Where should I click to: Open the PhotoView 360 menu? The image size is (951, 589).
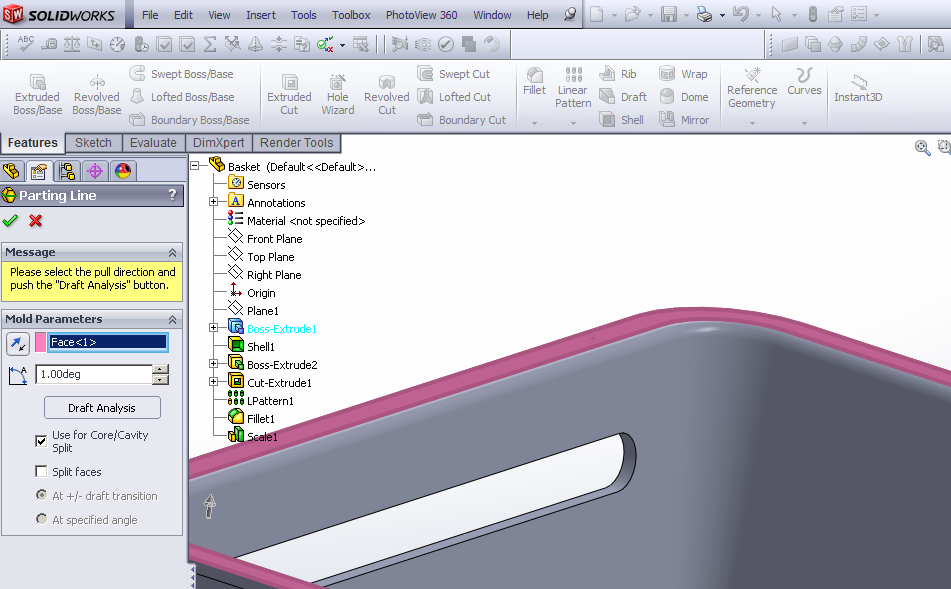coord(422,15)
